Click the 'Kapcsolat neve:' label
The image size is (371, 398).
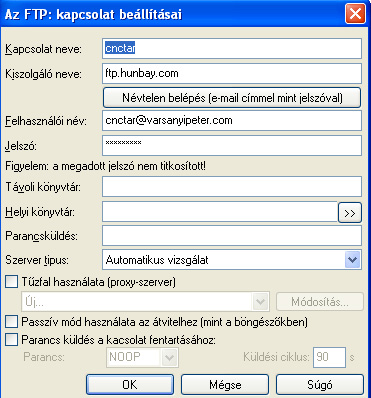pos(43,49)
